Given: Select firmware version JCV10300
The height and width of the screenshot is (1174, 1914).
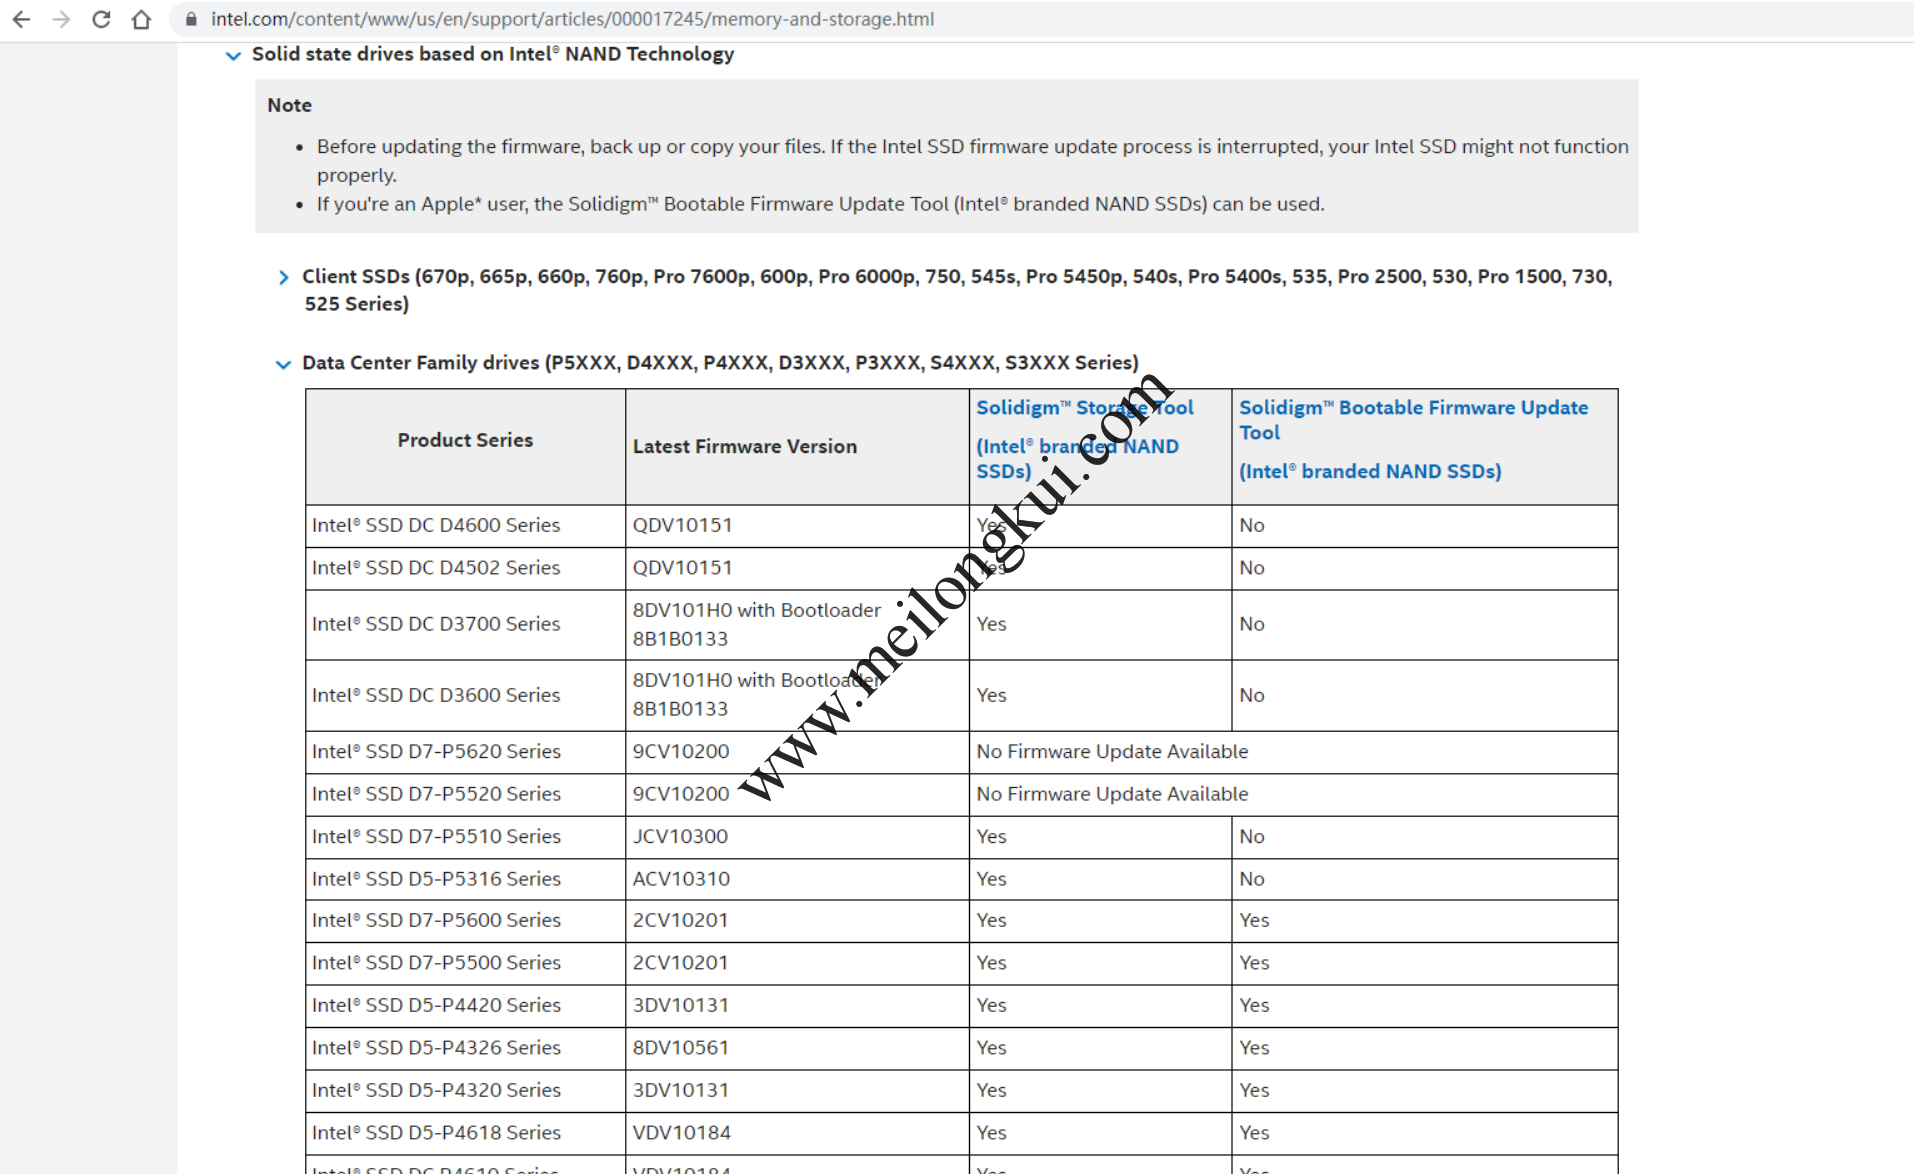Looking at the screenshot, I should pyautogui.click(x=680, y=836).
